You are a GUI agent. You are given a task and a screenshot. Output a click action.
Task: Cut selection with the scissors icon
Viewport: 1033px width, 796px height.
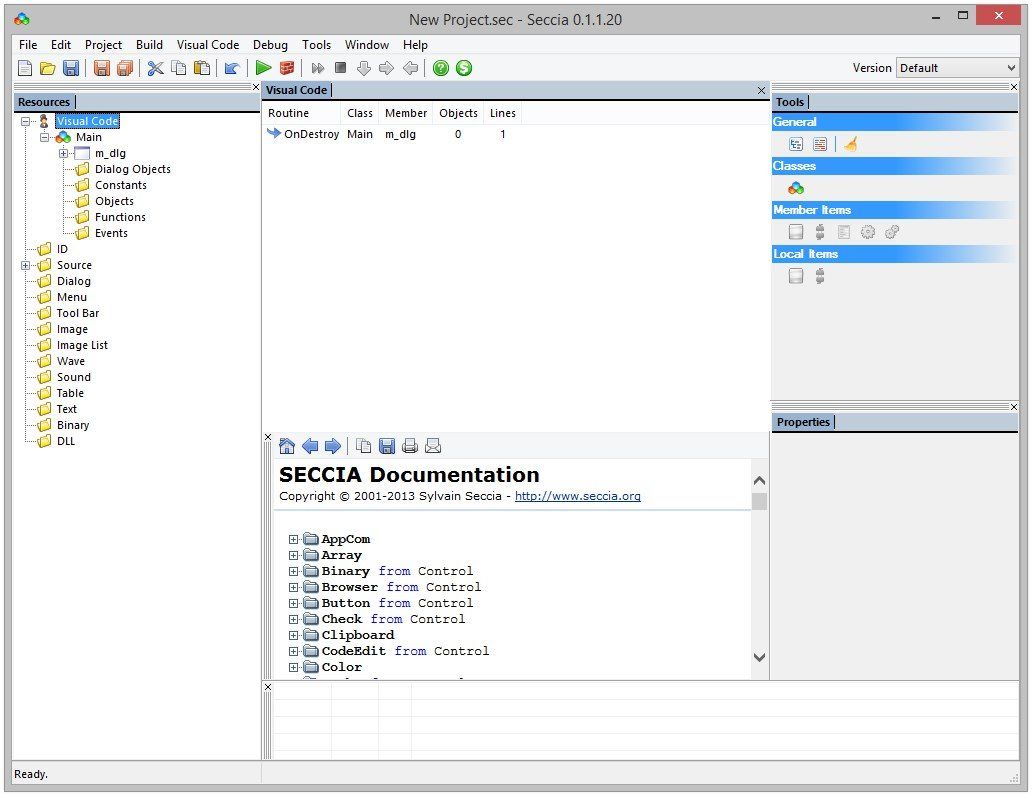point(155,68)
